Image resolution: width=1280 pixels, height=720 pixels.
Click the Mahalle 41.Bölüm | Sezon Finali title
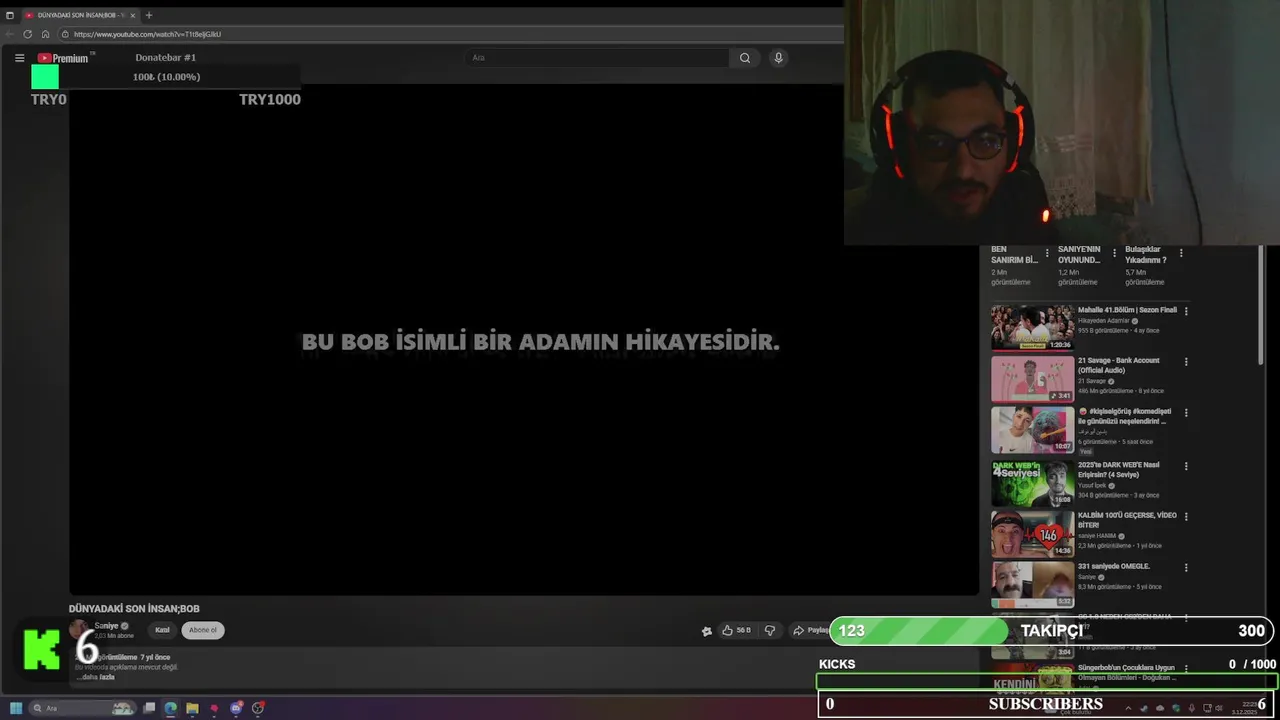pos(1127,310)
